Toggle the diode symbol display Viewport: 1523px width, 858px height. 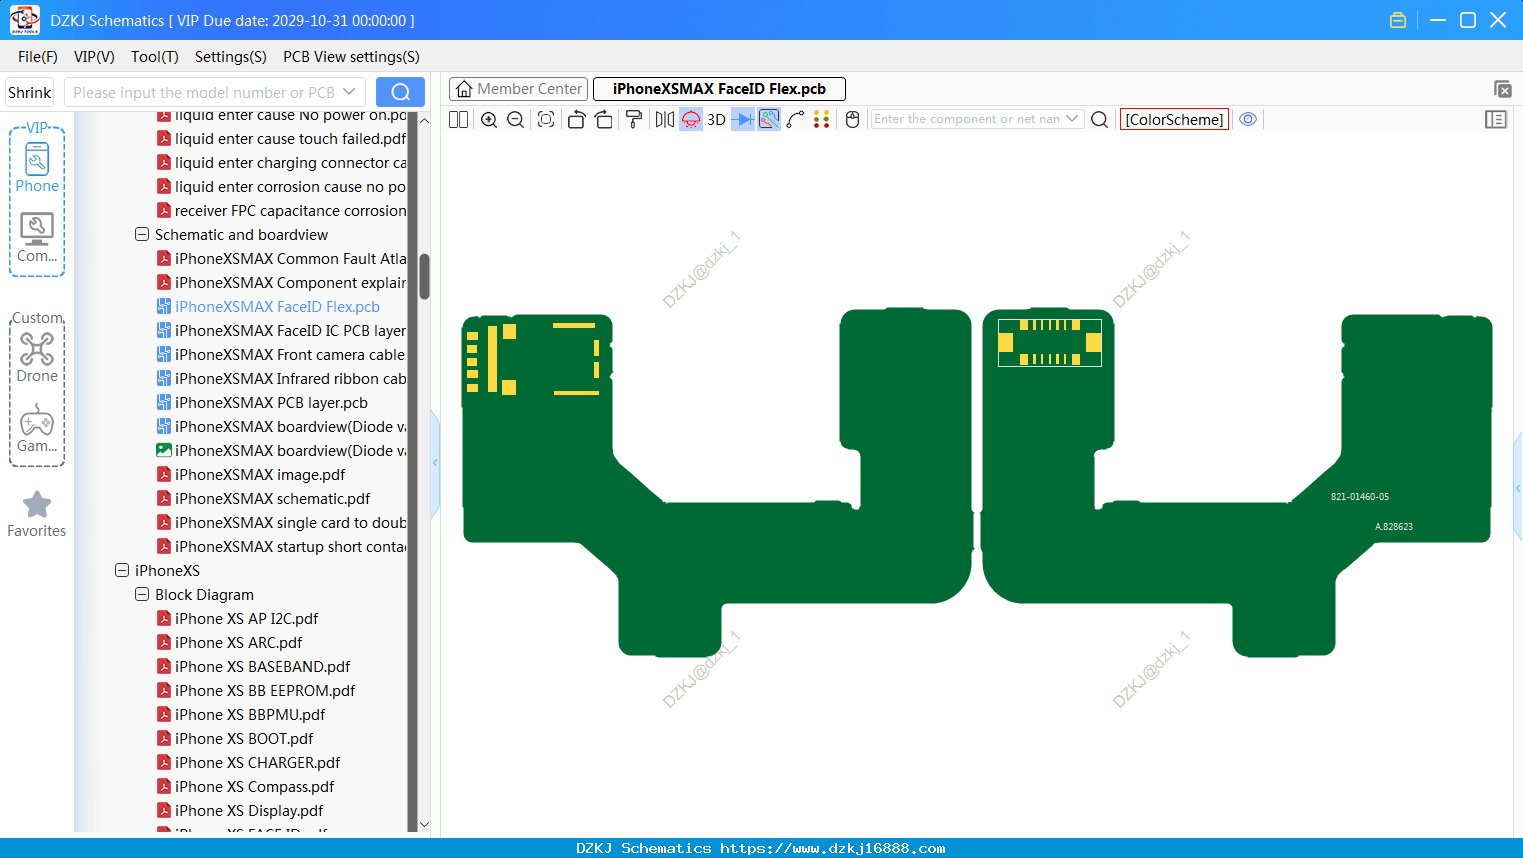[743, 120]
